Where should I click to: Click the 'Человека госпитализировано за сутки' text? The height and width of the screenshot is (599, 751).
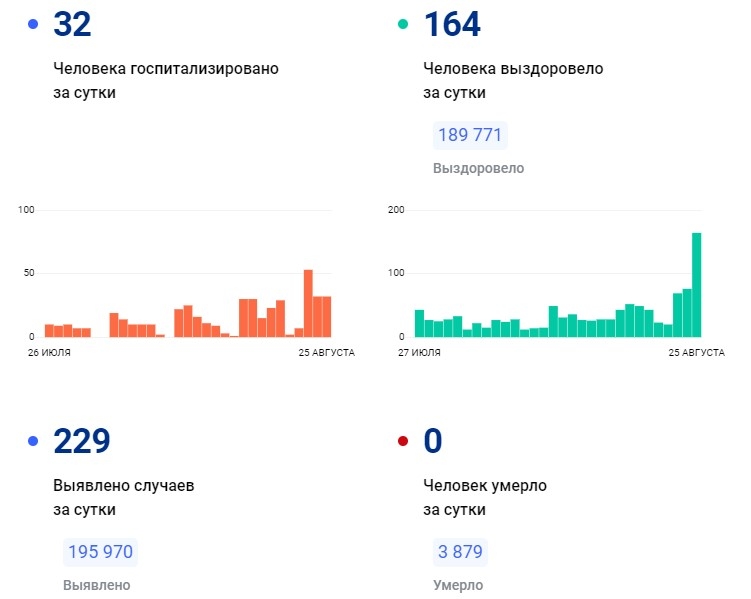166,81
